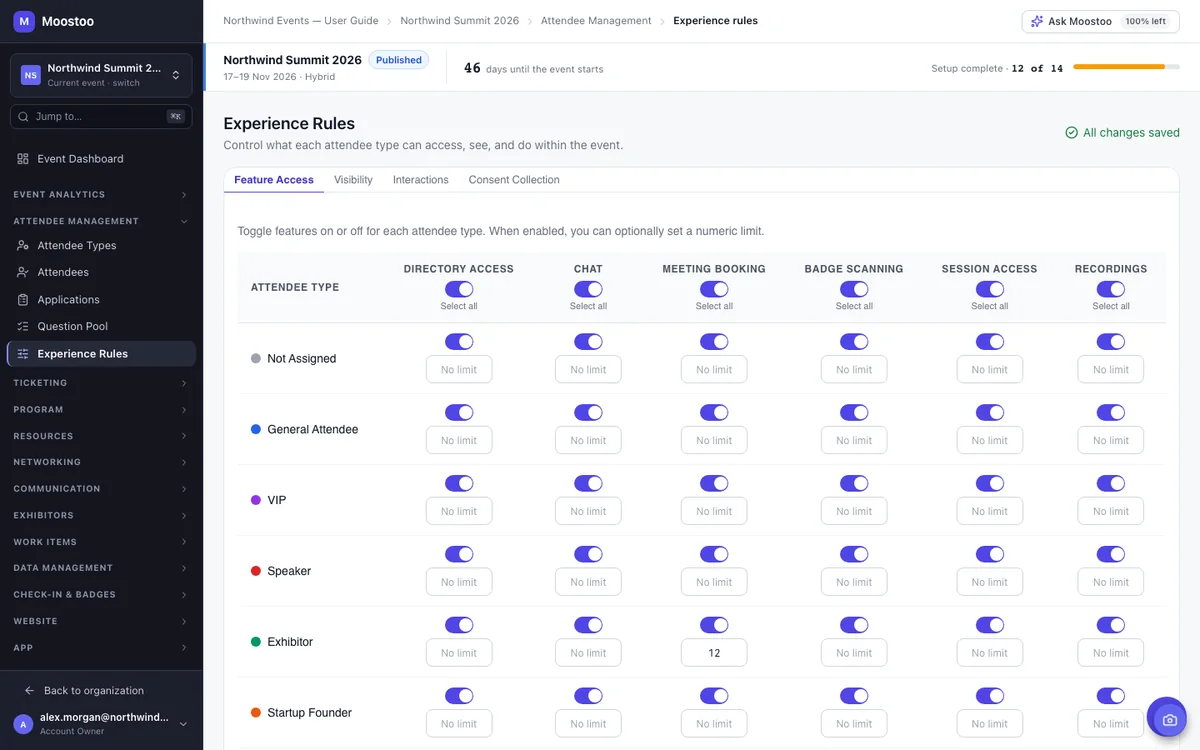Image resolution: width=1200 pixels, height=750 pixels.
Task: Switch to the Feature Access tab
Action: pyautogui.click(x=274, y=180)
